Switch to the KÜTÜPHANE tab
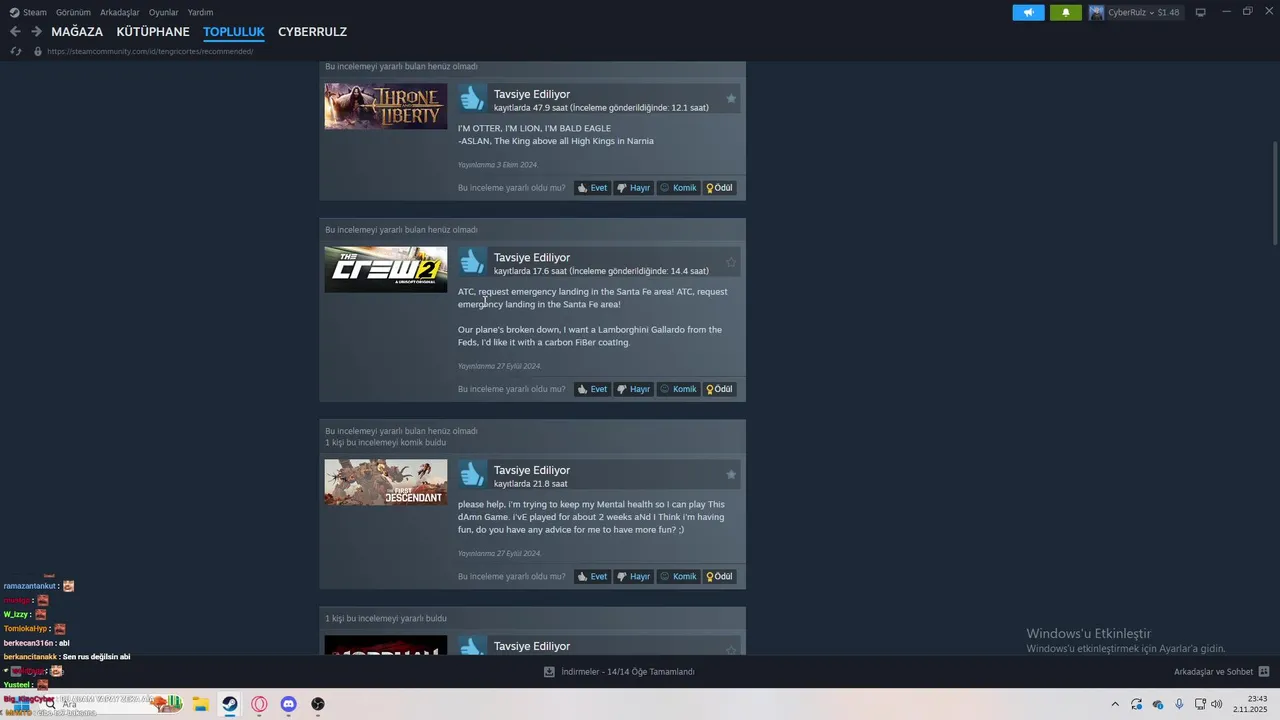The width and height of the screenshot is (1280, 720). [153, 32]
